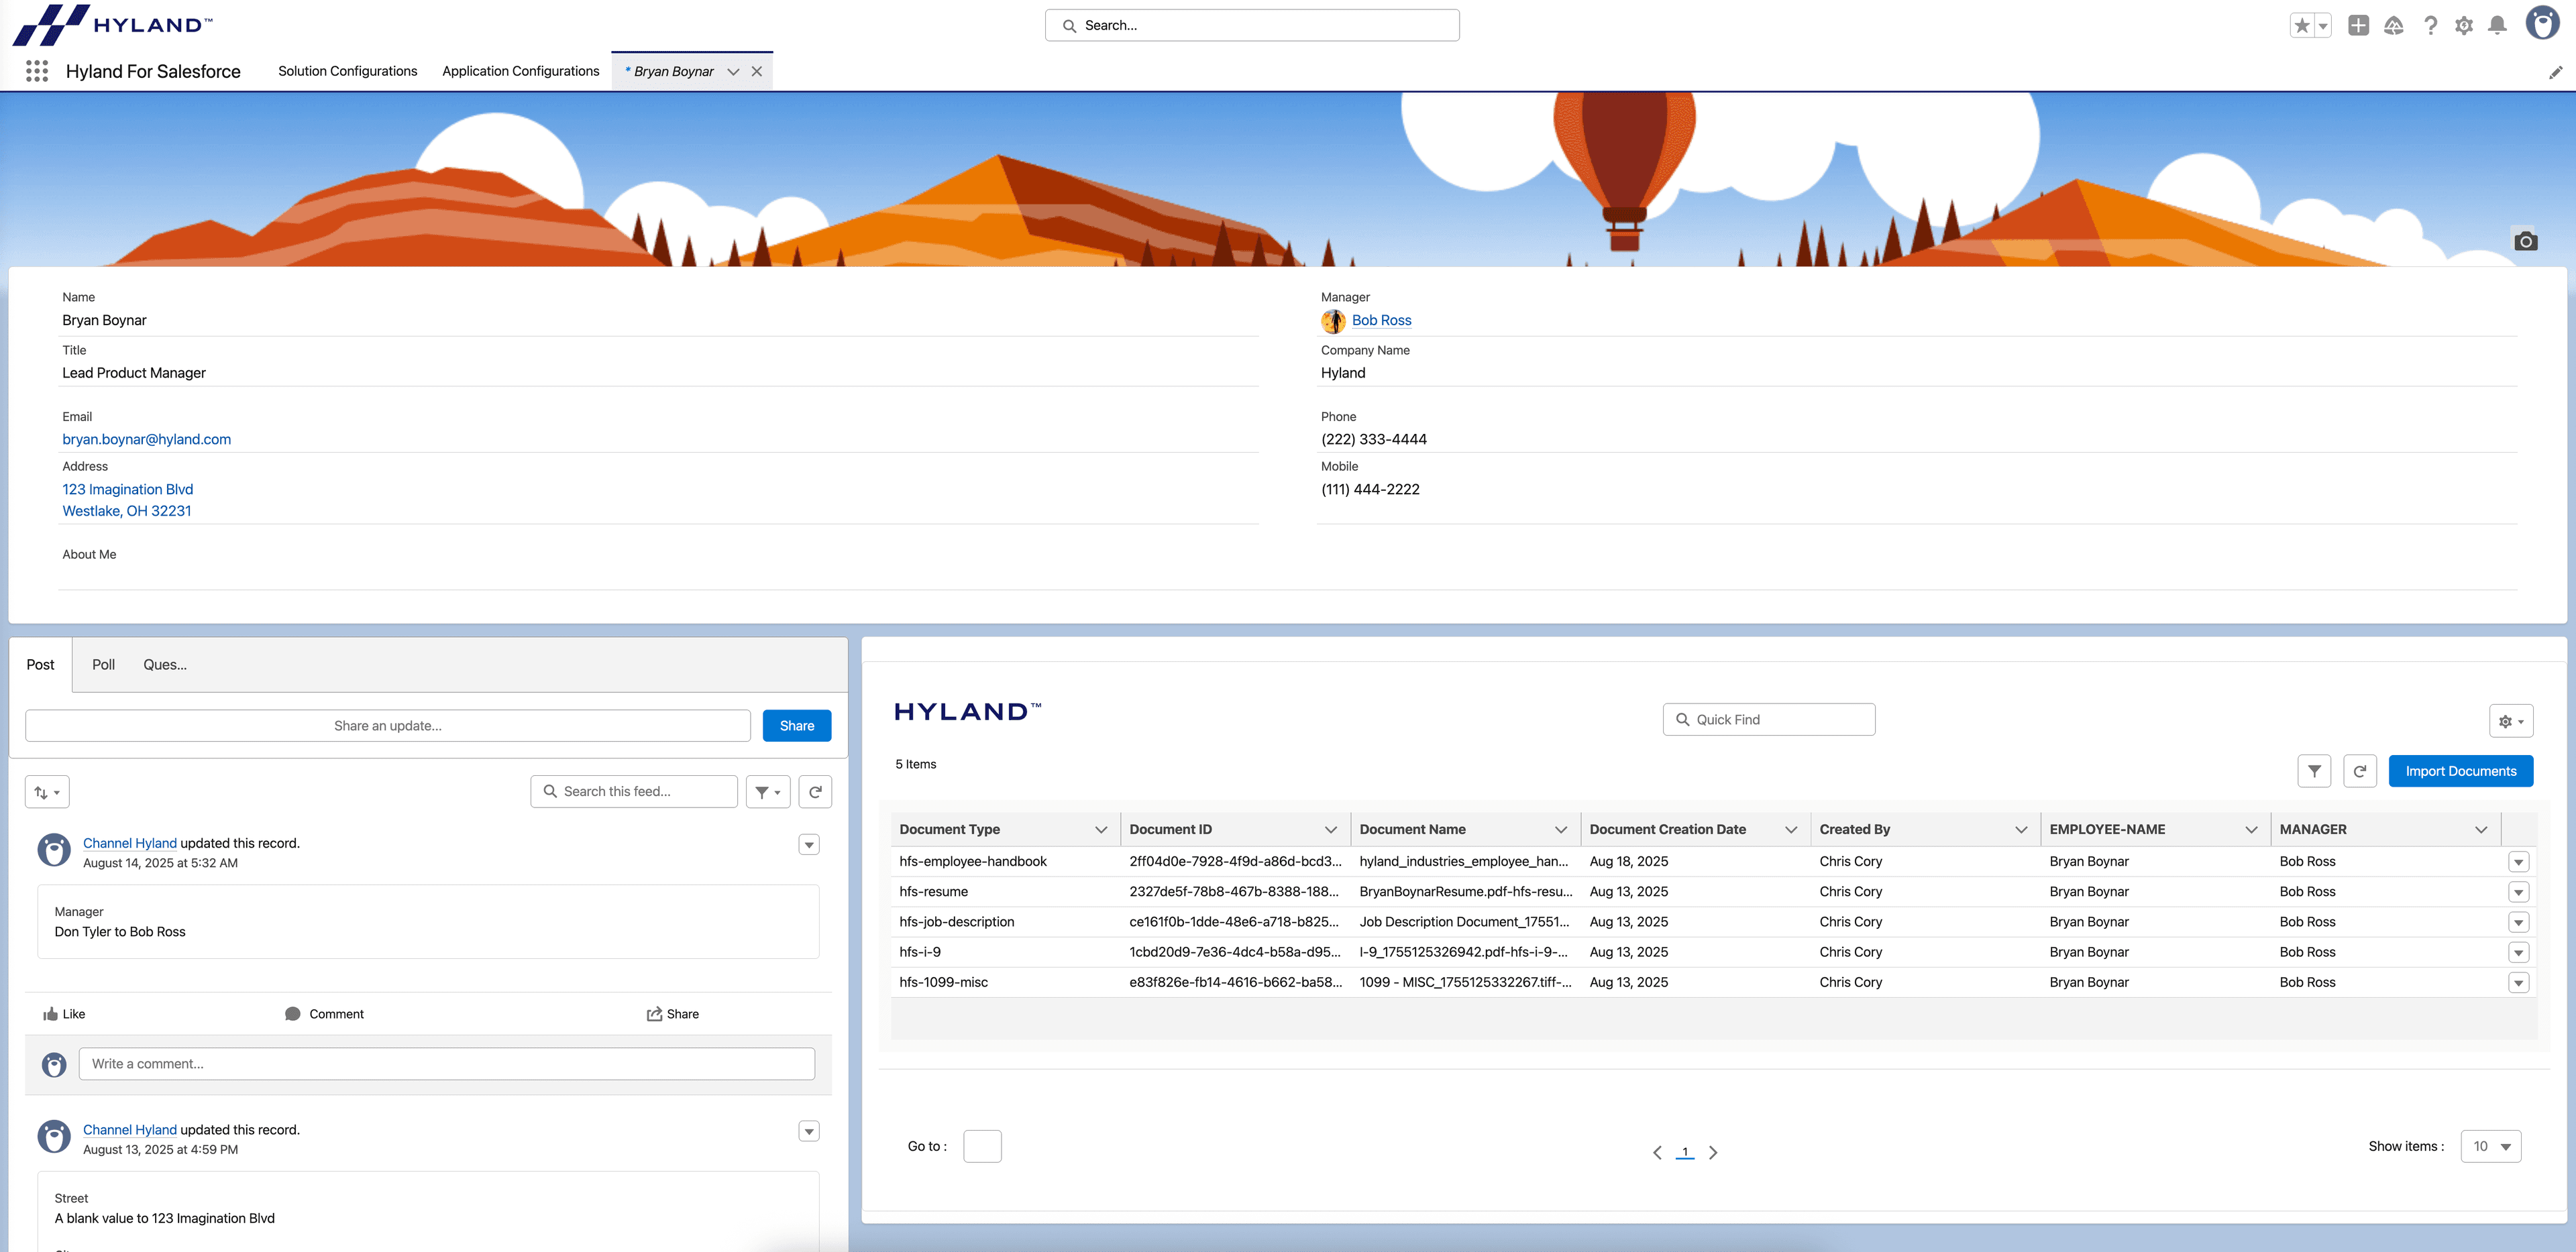Viewport: 2576px width, 1252px height.
Task: Click the camera icon on banner image
Action: tap(2526, 241)
